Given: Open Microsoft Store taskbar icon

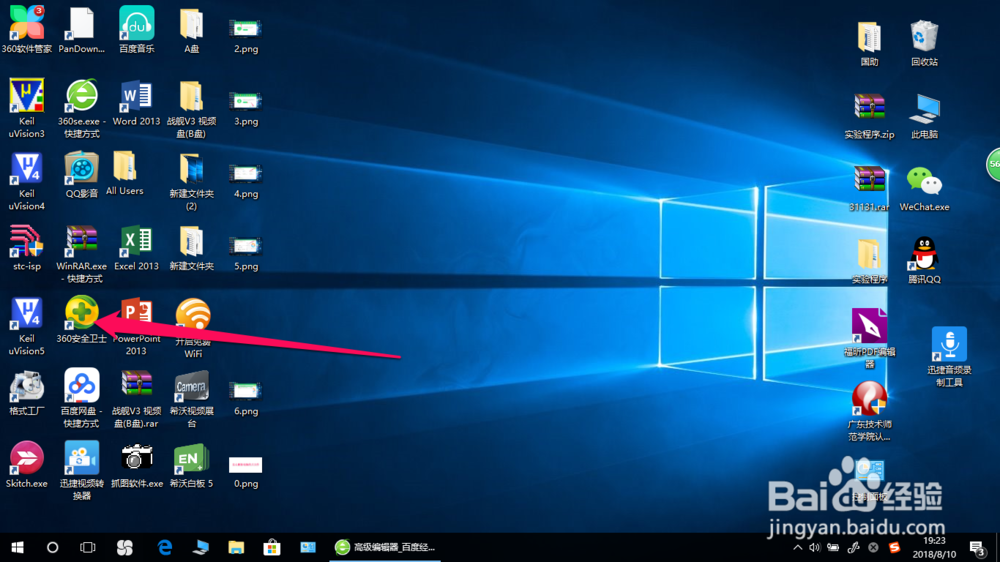Looking at the screenshot, I should 272,547.
